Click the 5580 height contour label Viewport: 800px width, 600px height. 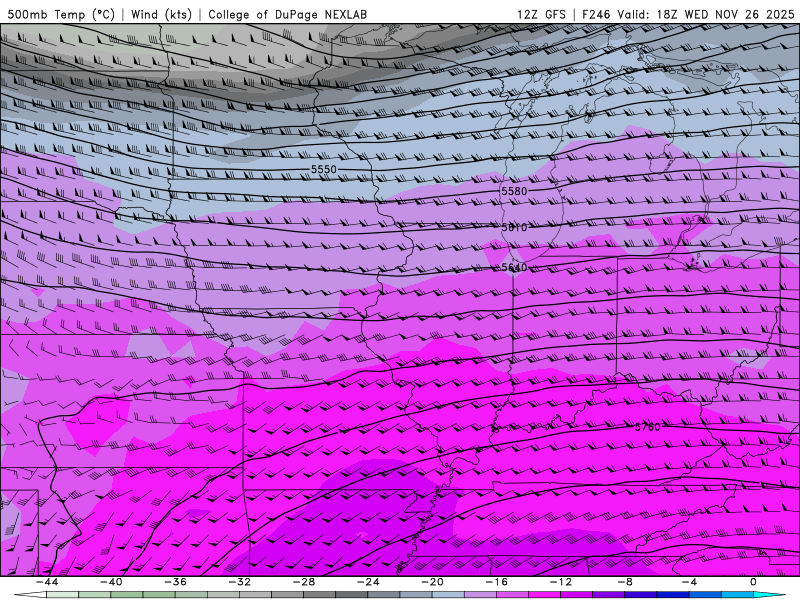point(514,191)
